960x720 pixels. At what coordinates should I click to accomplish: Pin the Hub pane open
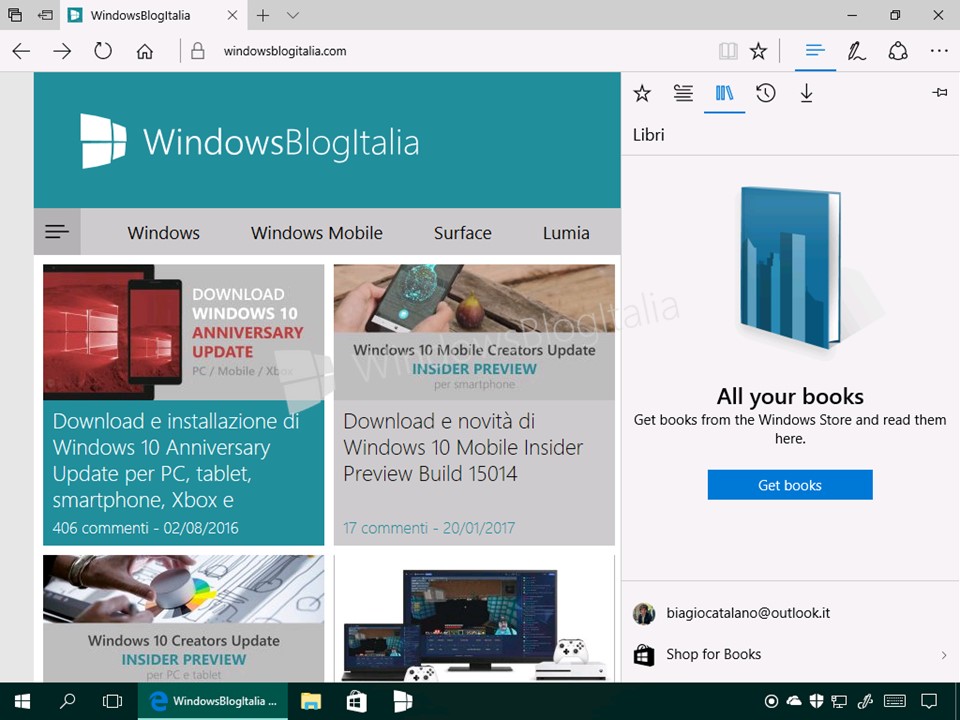(x=939, y=92)
